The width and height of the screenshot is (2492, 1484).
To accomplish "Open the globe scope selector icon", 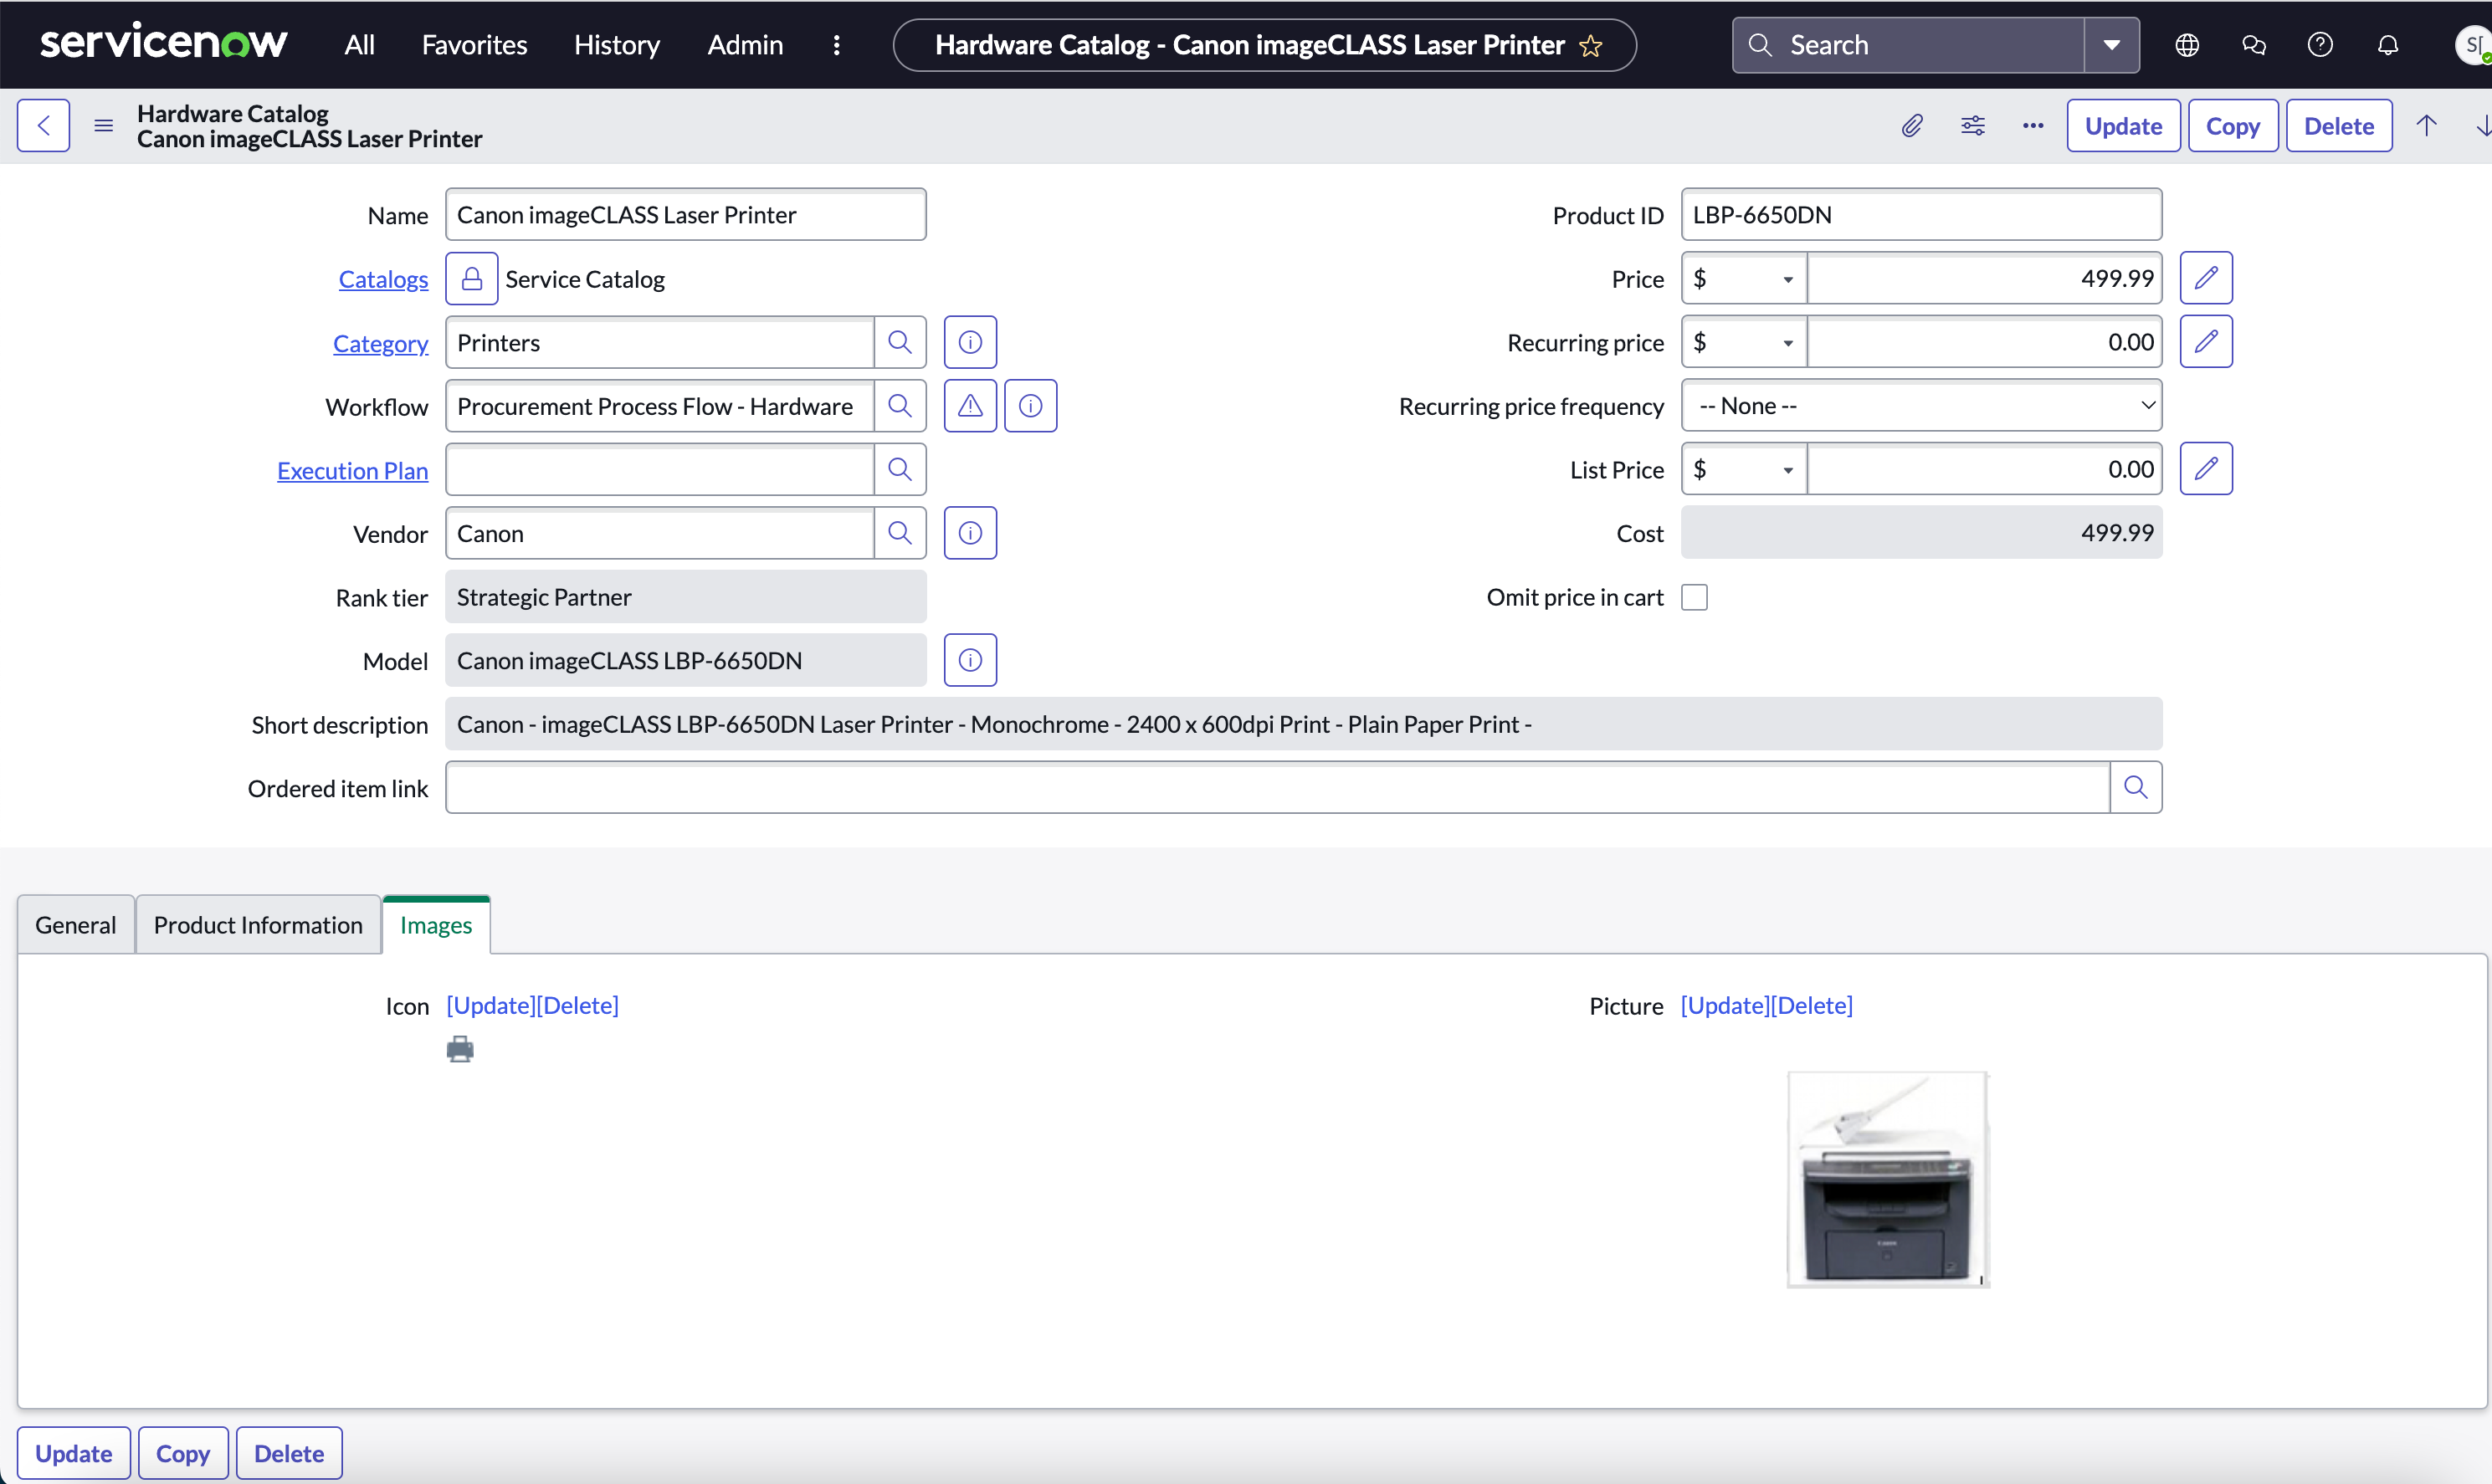I will coord(2187,45).
